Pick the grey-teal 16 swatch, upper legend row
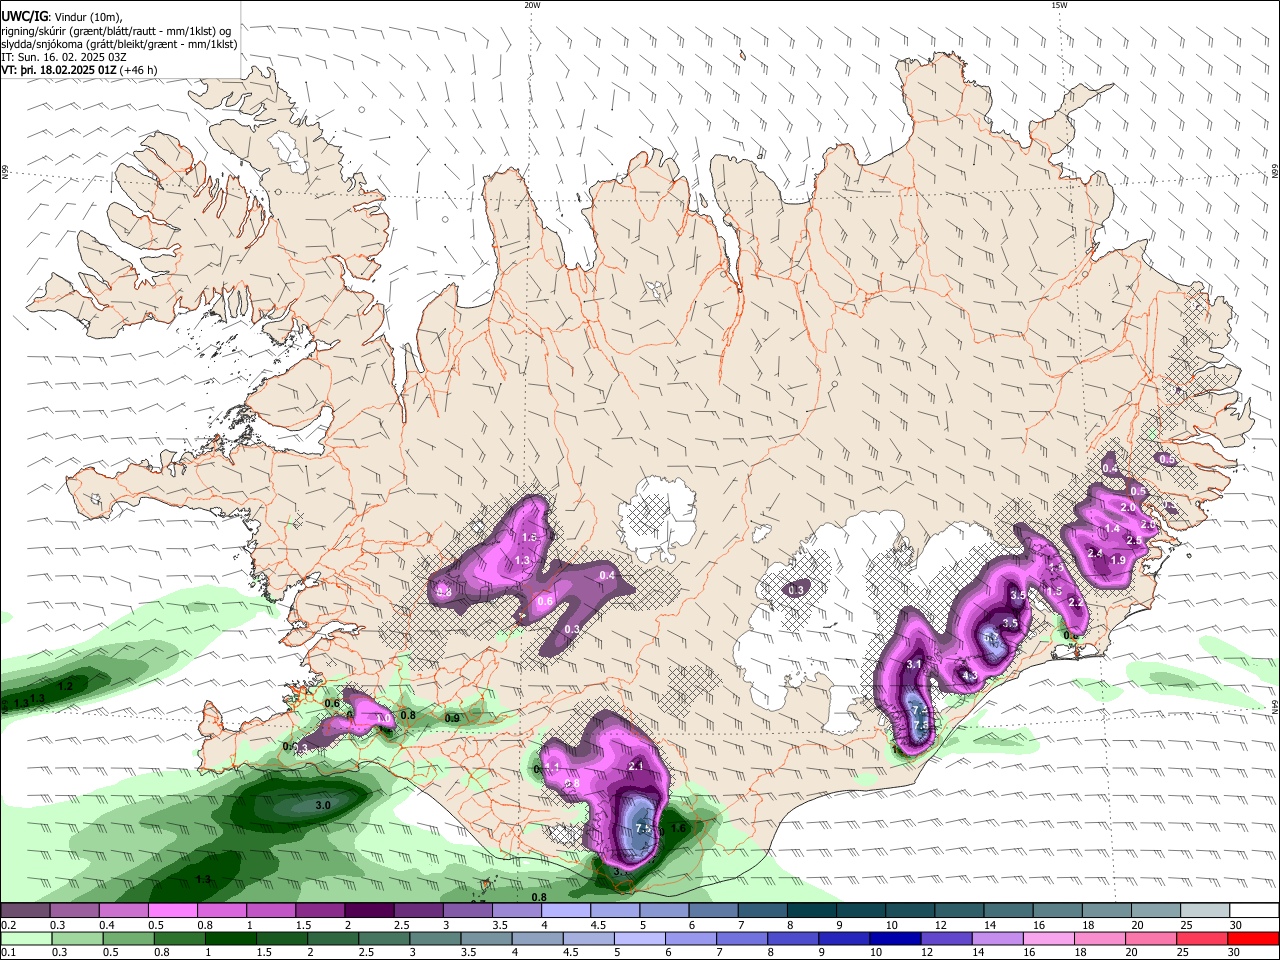 (x=1058, y=911)
